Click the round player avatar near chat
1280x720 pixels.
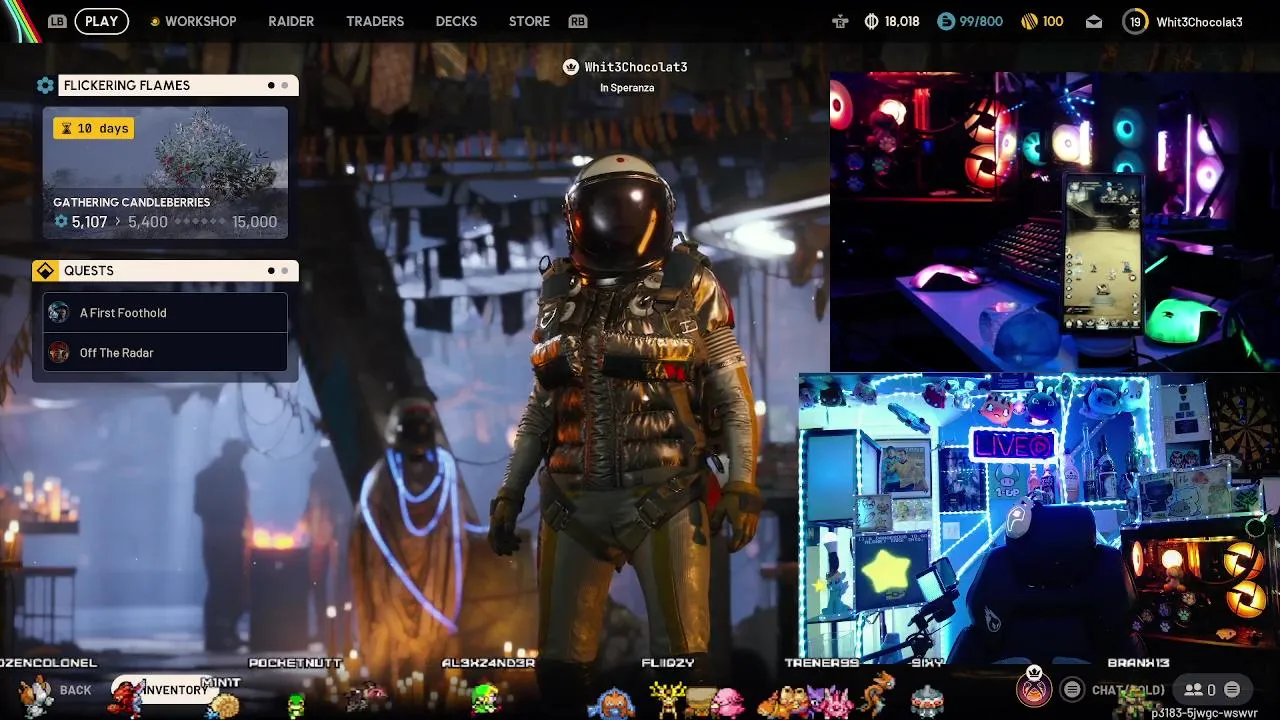tap(1035, 688)
